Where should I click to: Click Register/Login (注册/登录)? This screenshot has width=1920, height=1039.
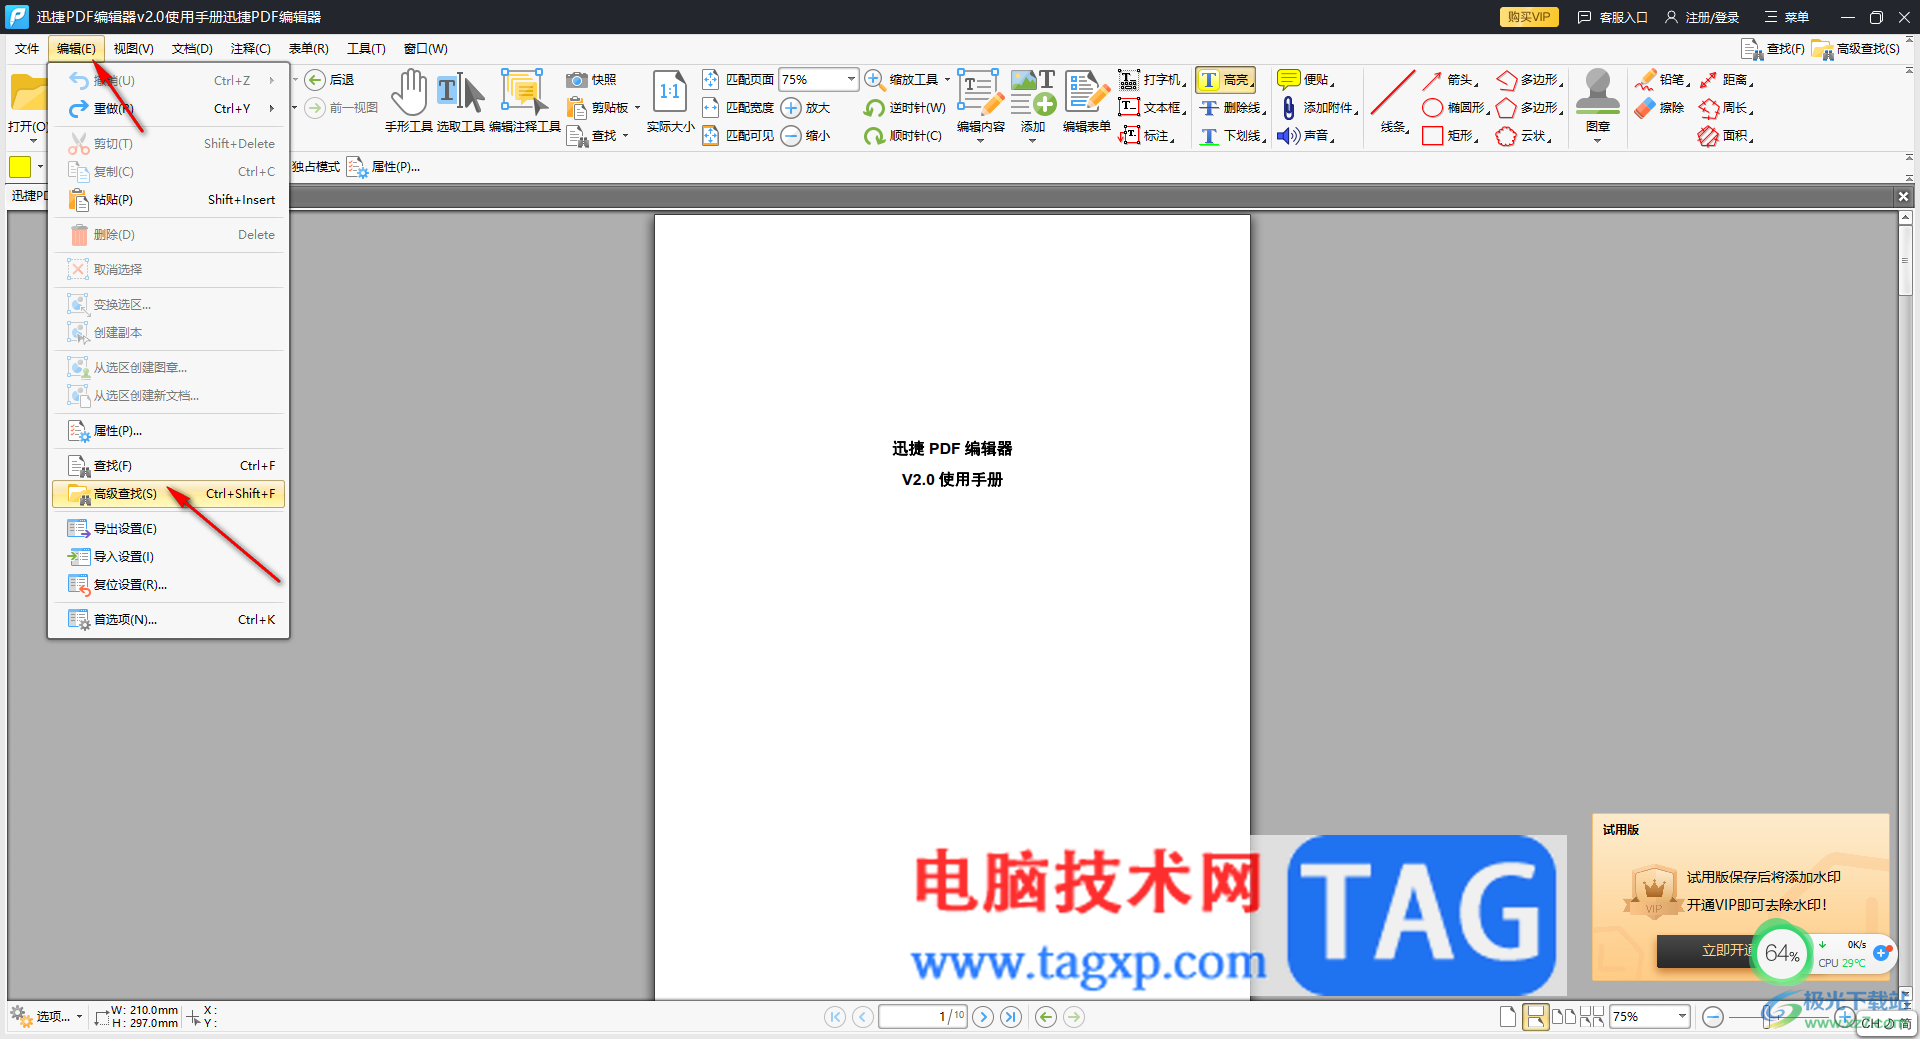coord(1702,17)
